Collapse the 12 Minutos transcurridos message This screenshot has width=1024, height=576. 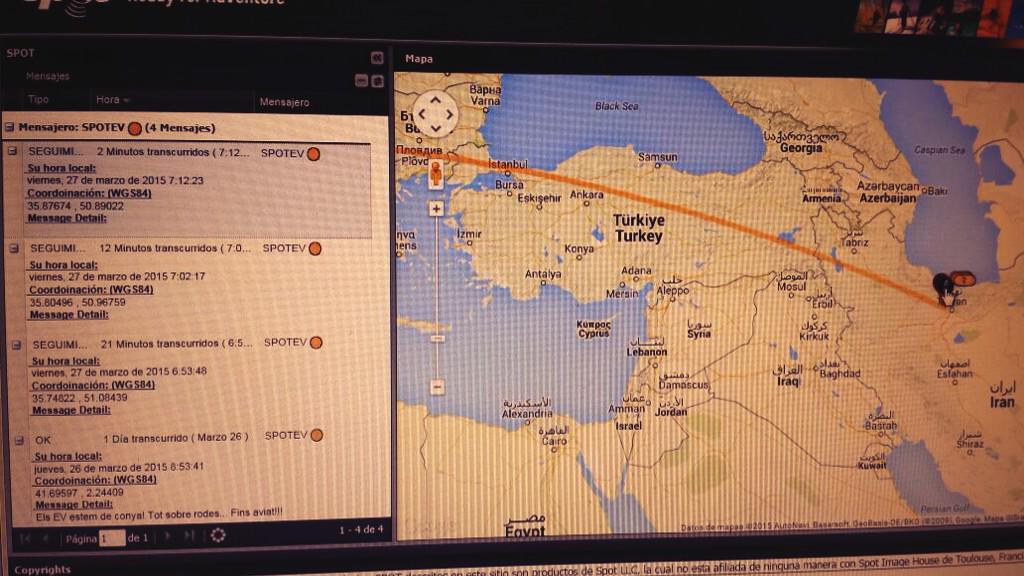coord(14,248)
